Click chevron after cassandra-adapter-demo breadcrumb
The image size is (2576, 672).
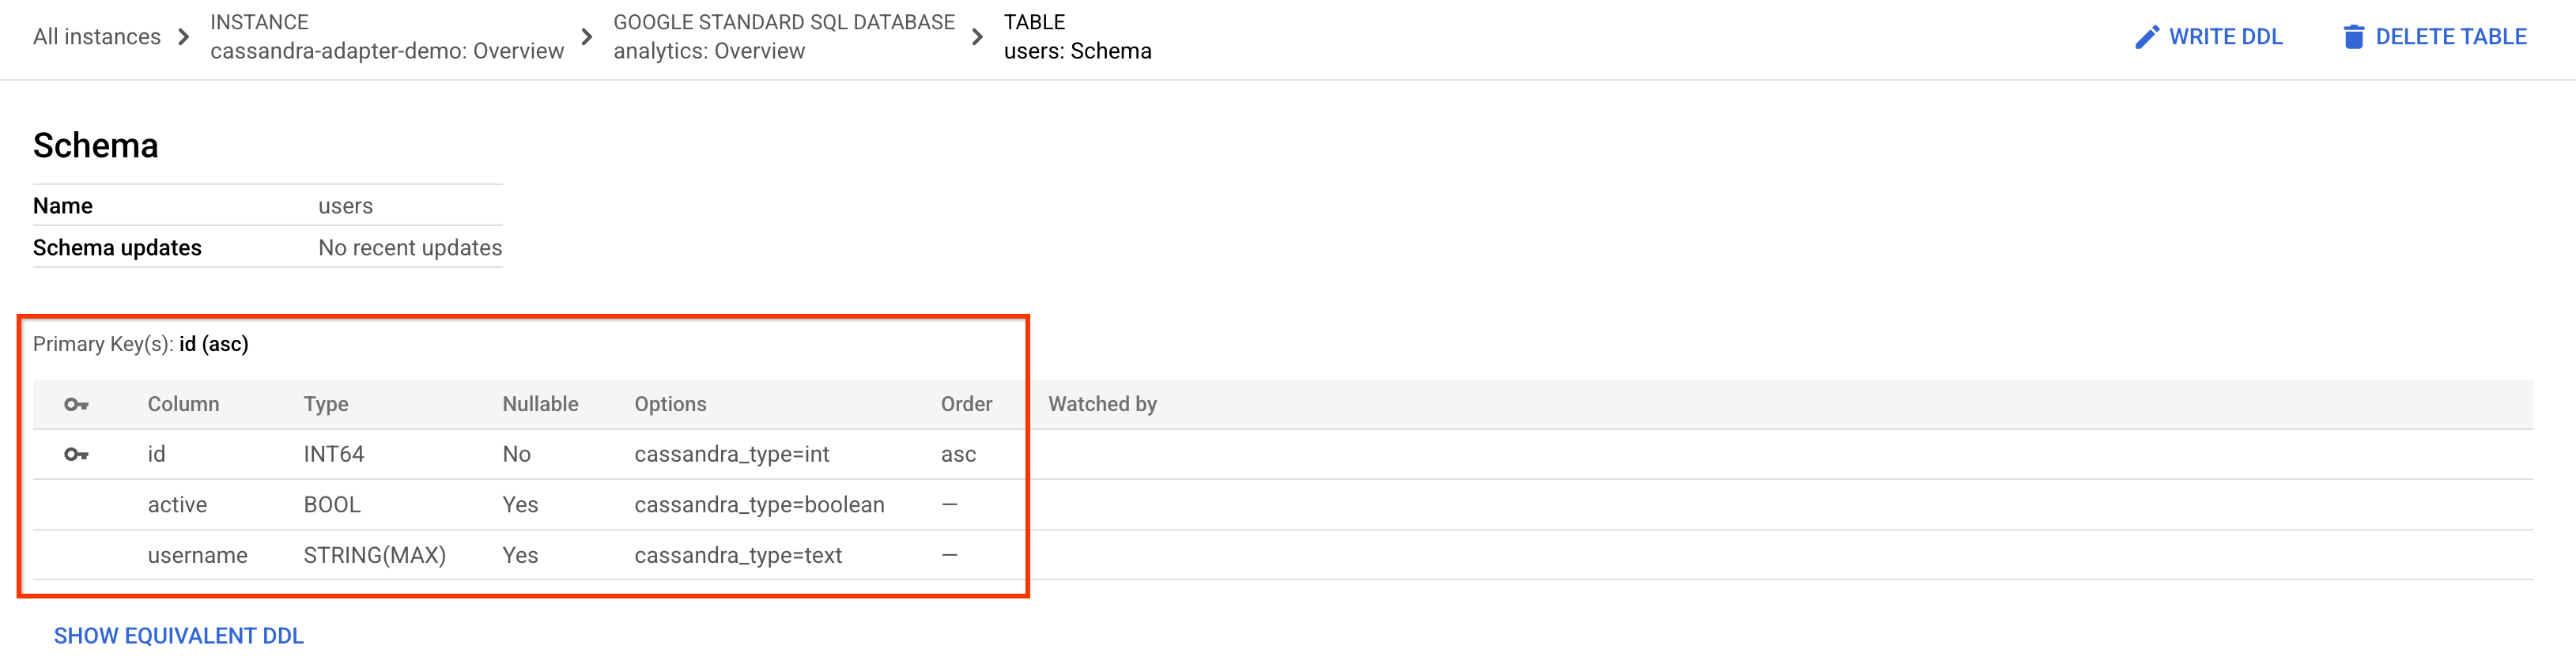point(587,37)
